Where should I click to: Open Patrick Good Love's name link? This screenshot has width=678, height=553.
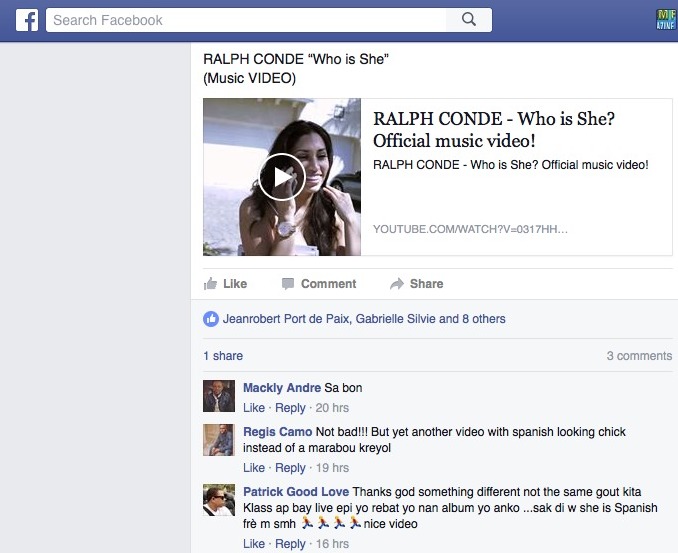[296, 492]
